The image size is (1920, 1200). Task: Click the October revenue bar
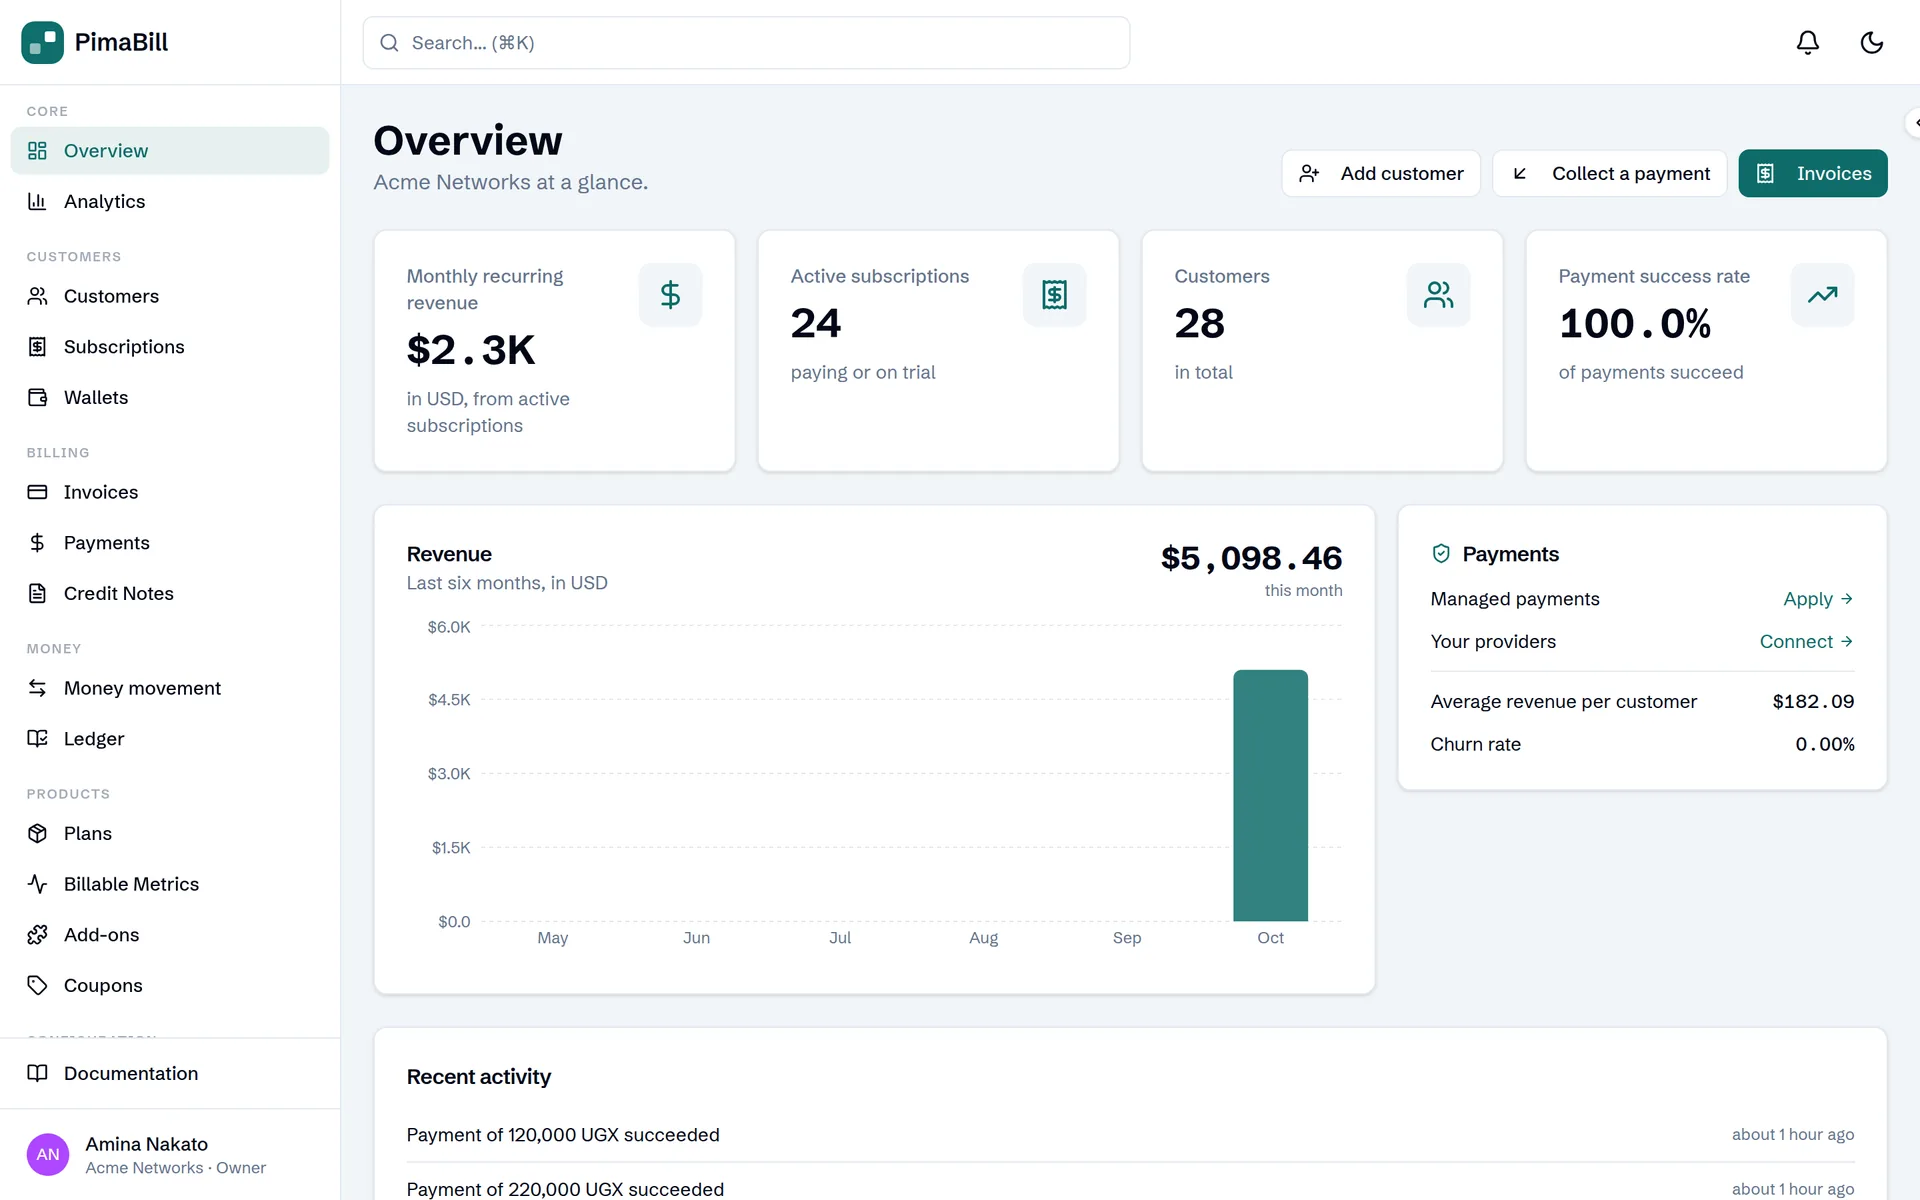tap(1270, 795)
